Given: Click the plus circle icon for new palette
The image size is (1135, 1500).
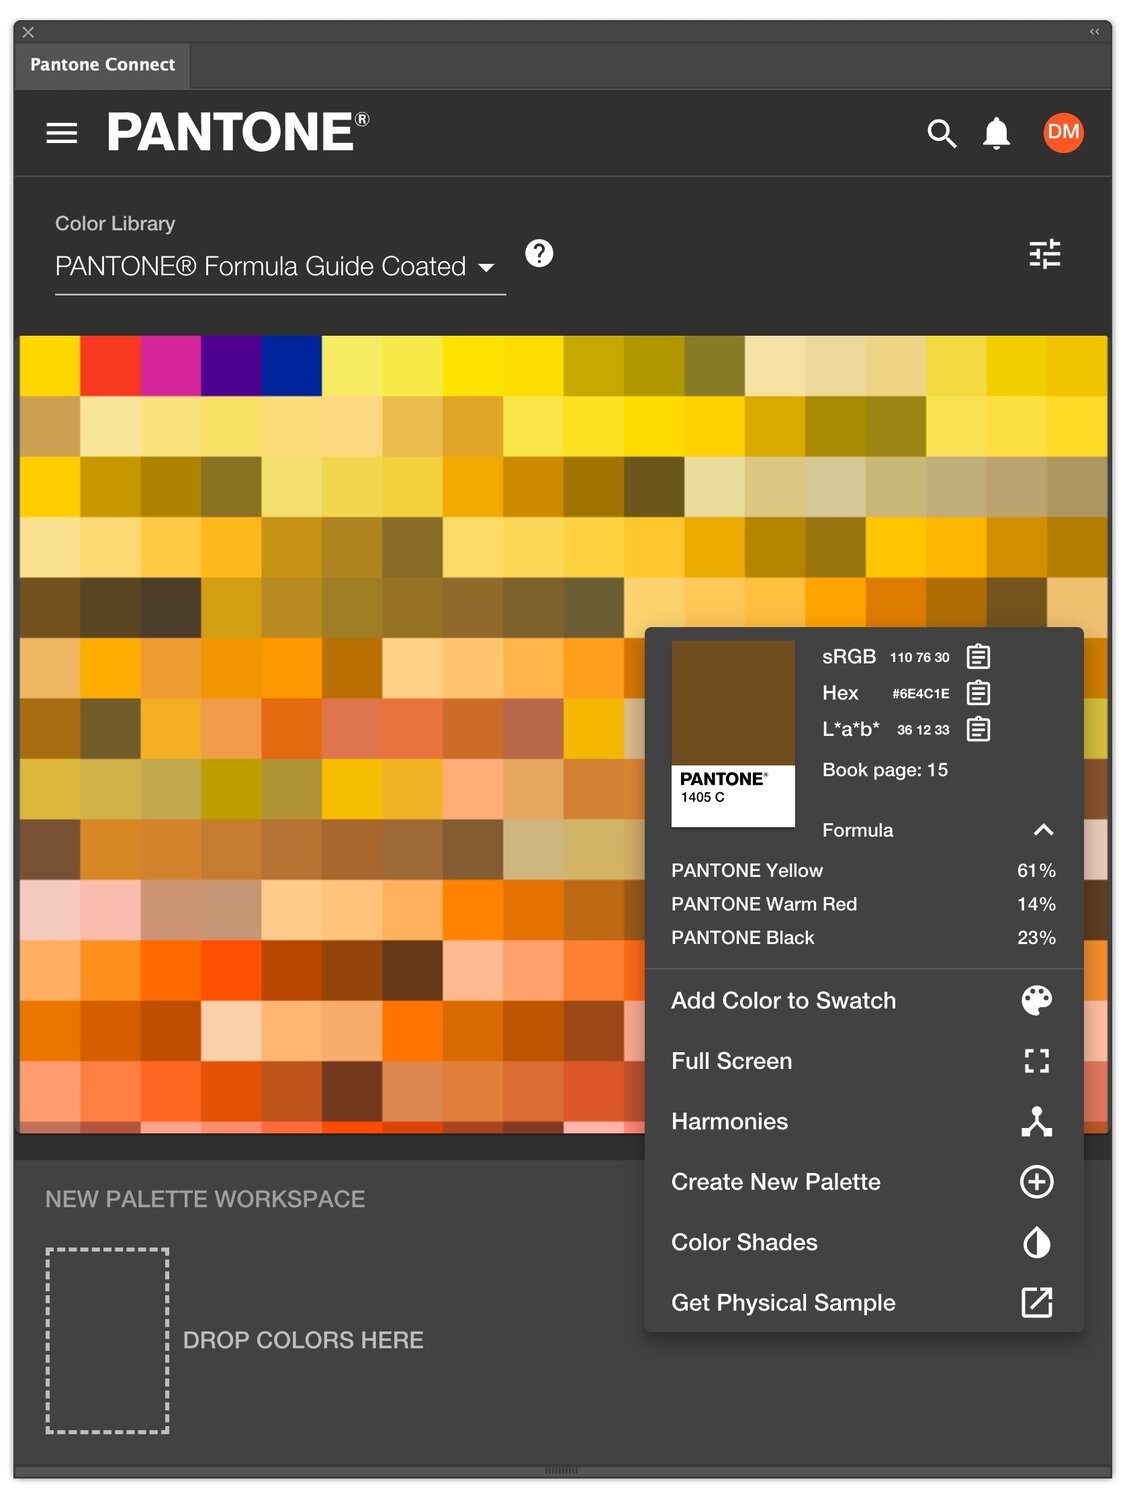Looking at the screenshot, I should pos(1037,1182).
